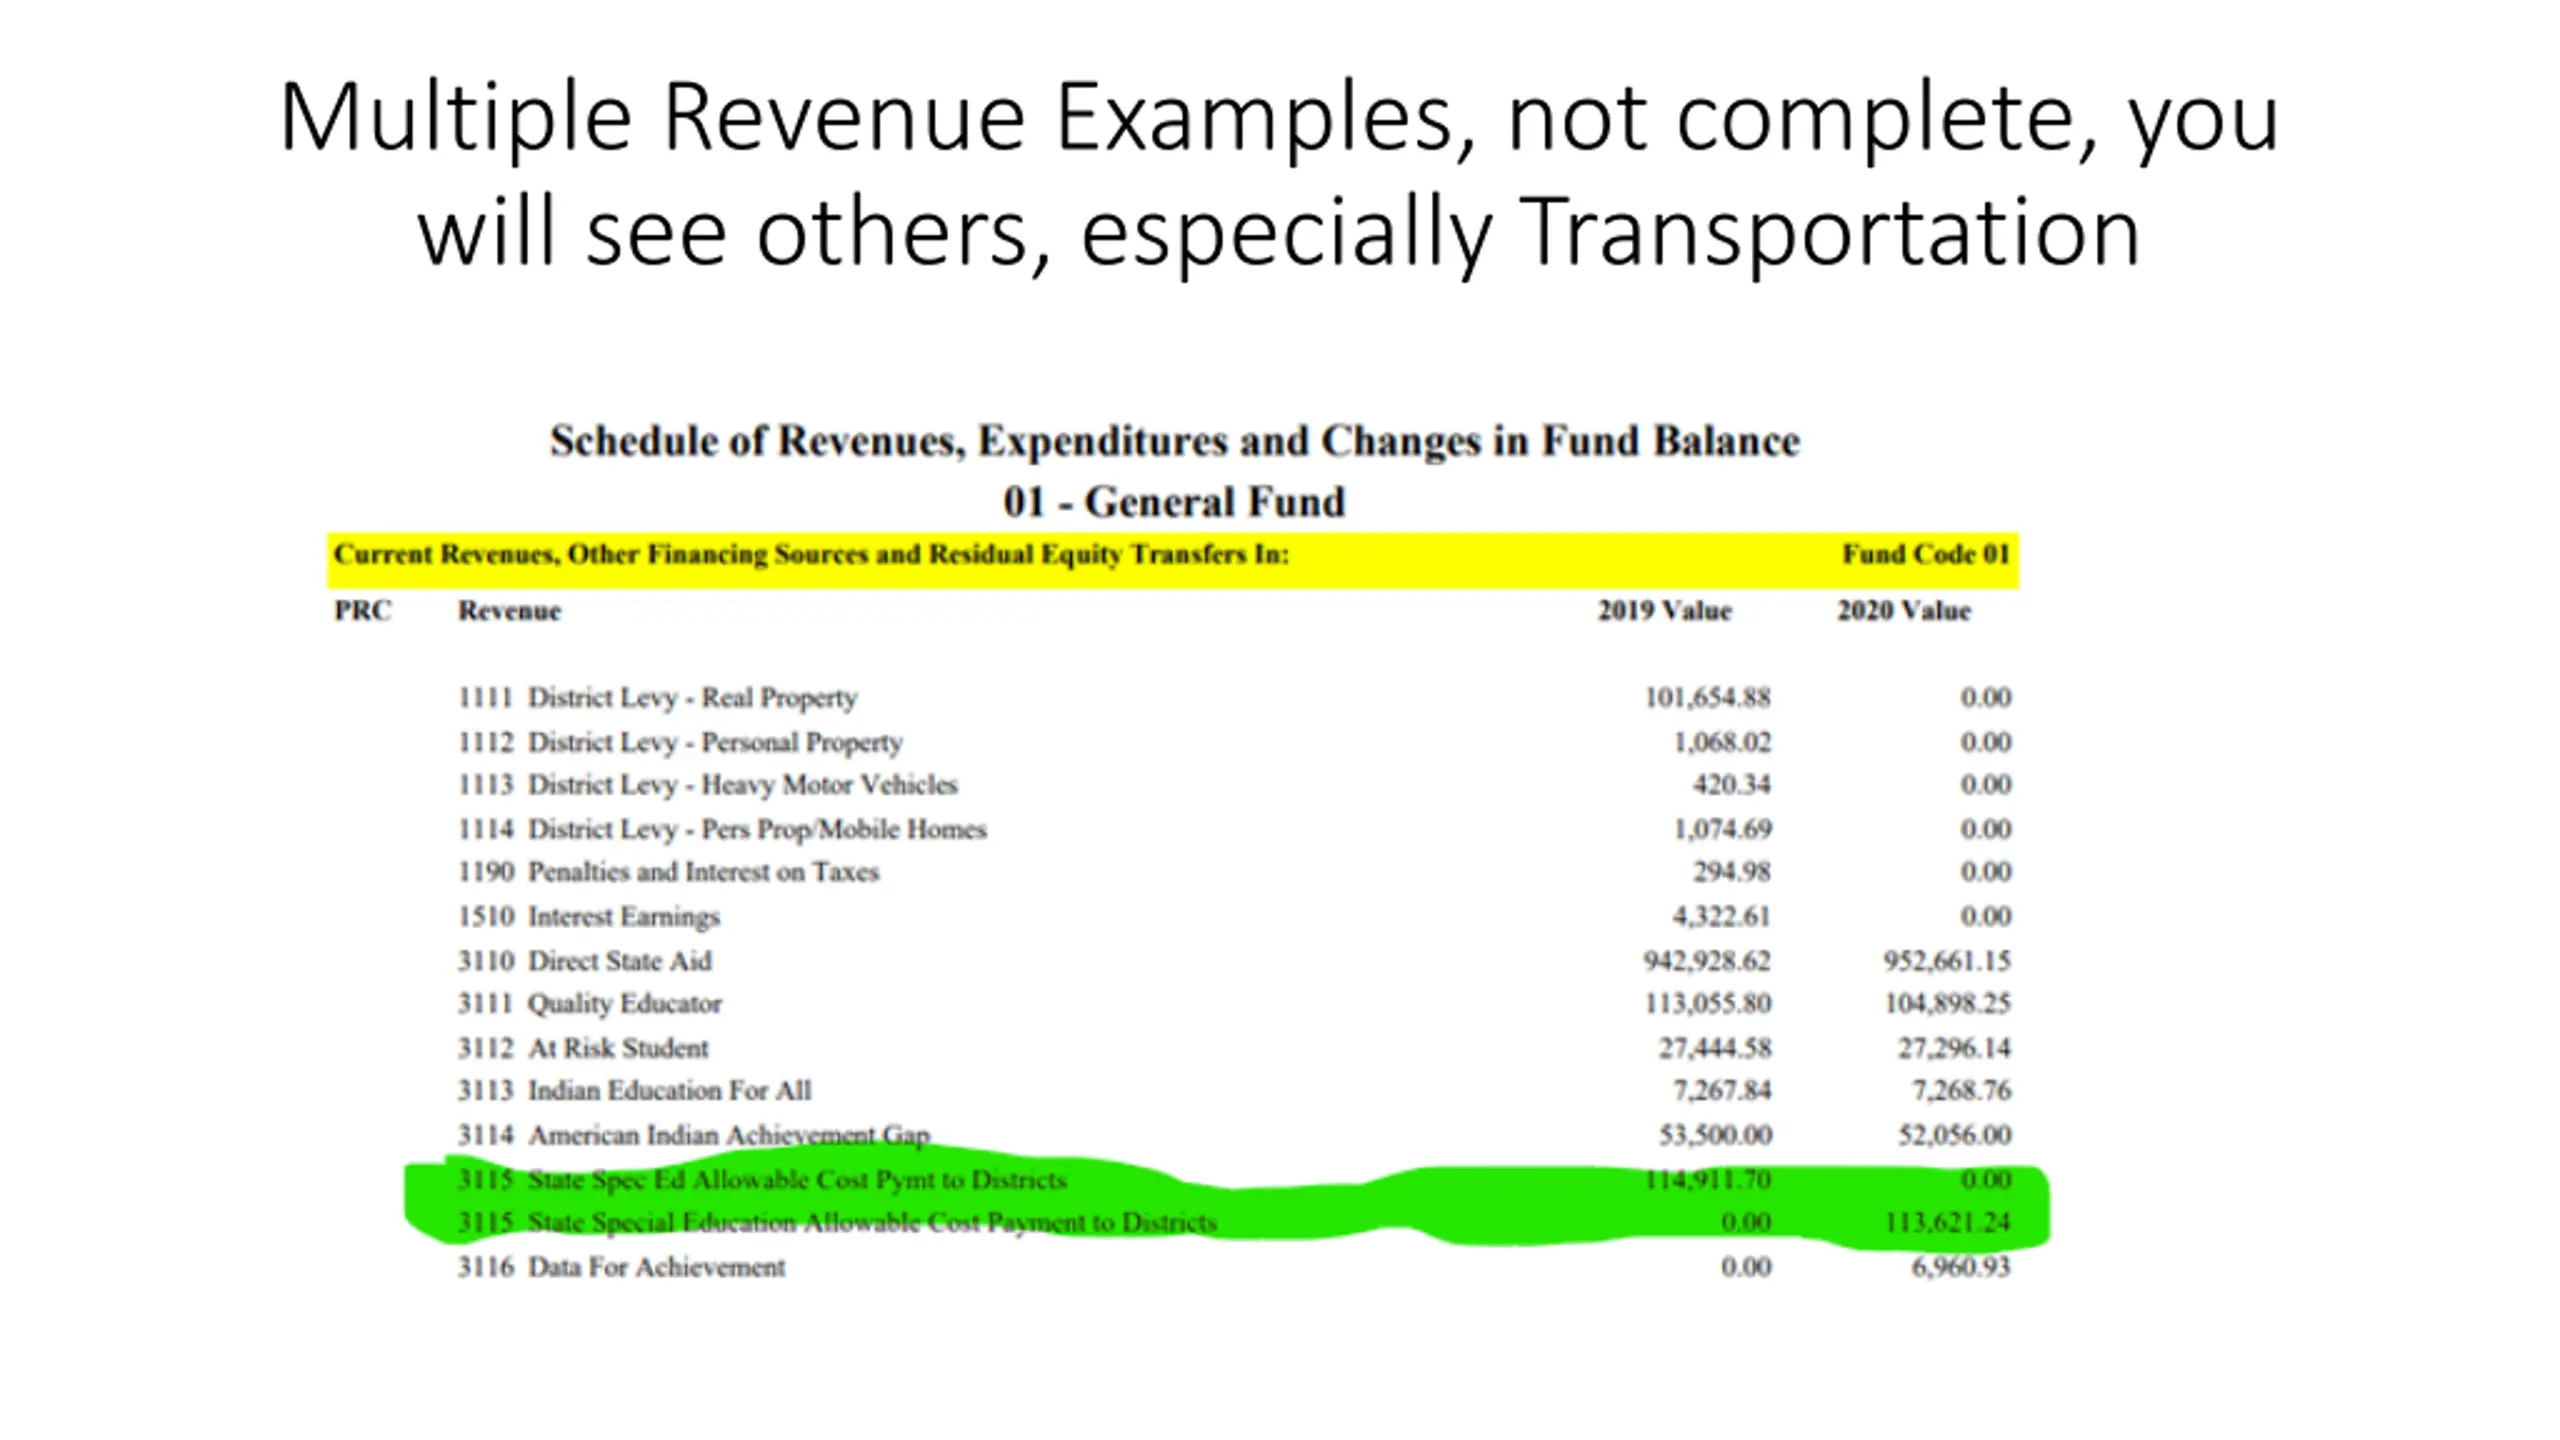Click the 942,928.62 value

[x=1707, y=961]
